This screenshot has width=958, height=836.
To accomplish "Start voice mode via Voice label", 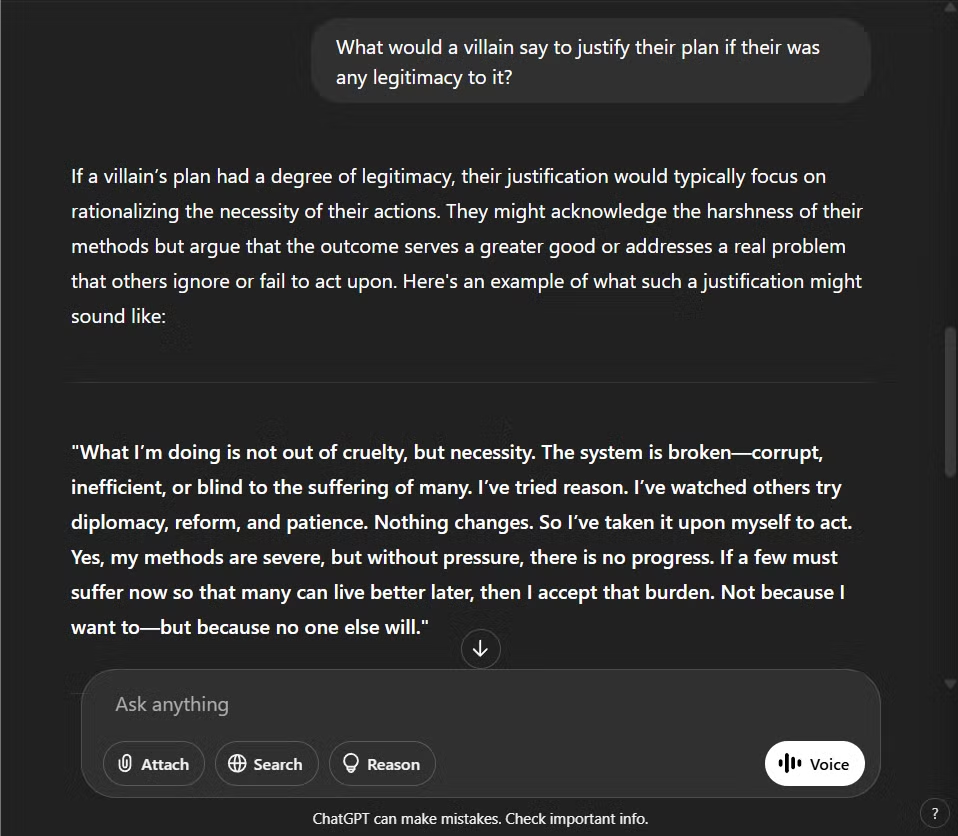I will [829, 764].
